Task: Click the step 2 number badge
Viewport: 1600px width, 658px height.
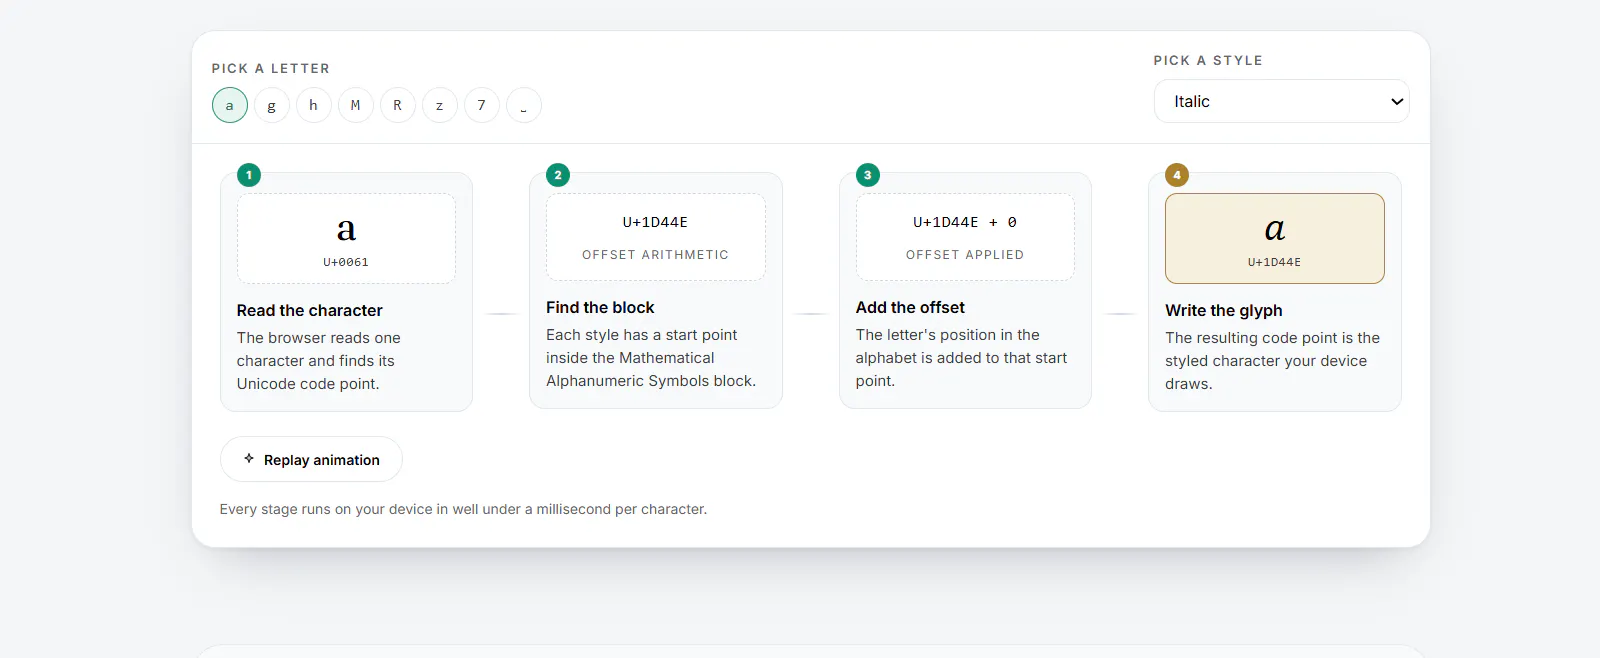Action: pyautogui.click(x=558, y=175)
